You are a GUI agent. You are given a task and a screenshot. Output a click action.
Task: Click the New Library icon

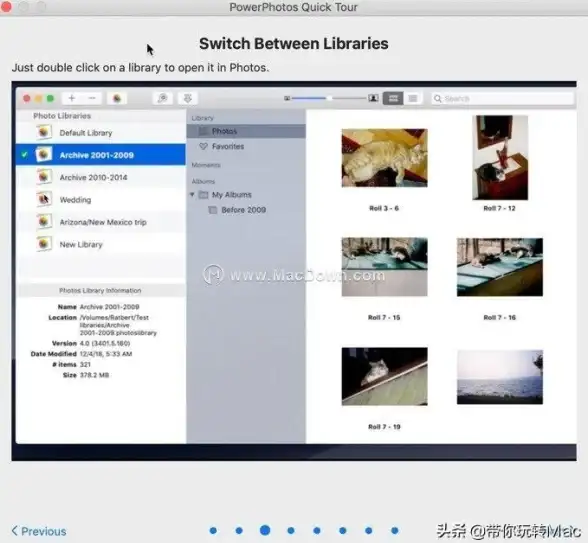pyautogui.click(x=44, y=244)
